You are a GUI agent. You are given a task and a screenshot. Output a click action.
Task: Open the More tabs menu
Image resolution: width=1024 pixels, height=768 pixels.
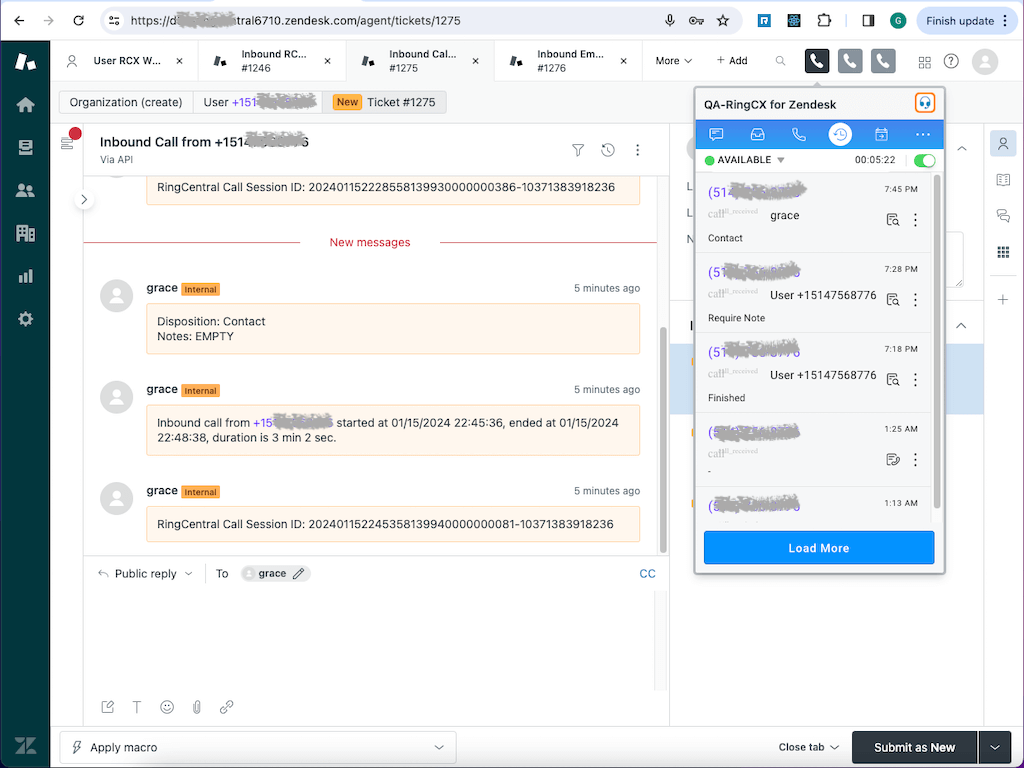coord(671,60)
